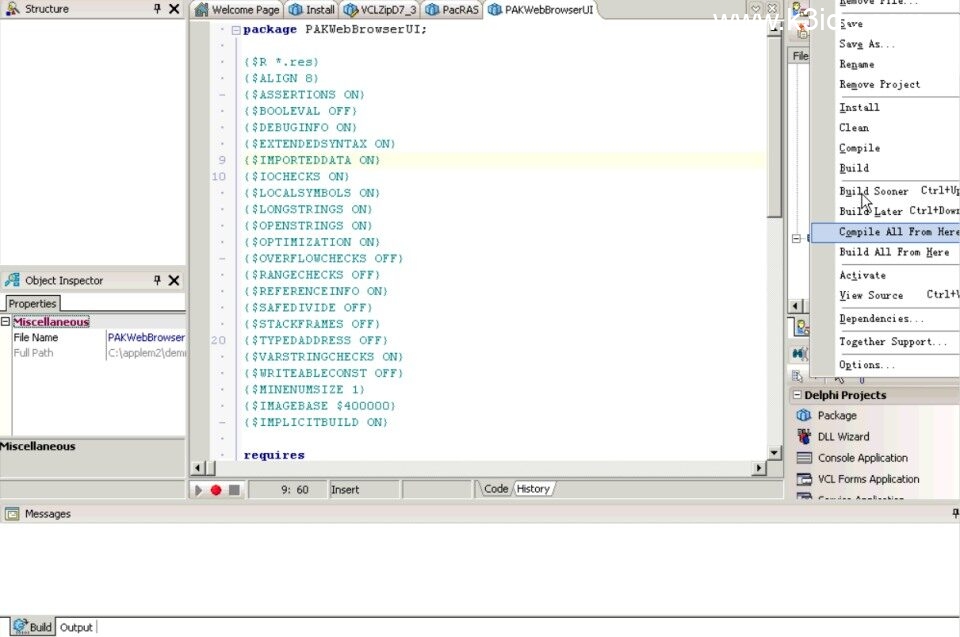Open the Output messages tab
Image resolution: width=960 pixels, height=637 pixels.
tap(75, 627)
